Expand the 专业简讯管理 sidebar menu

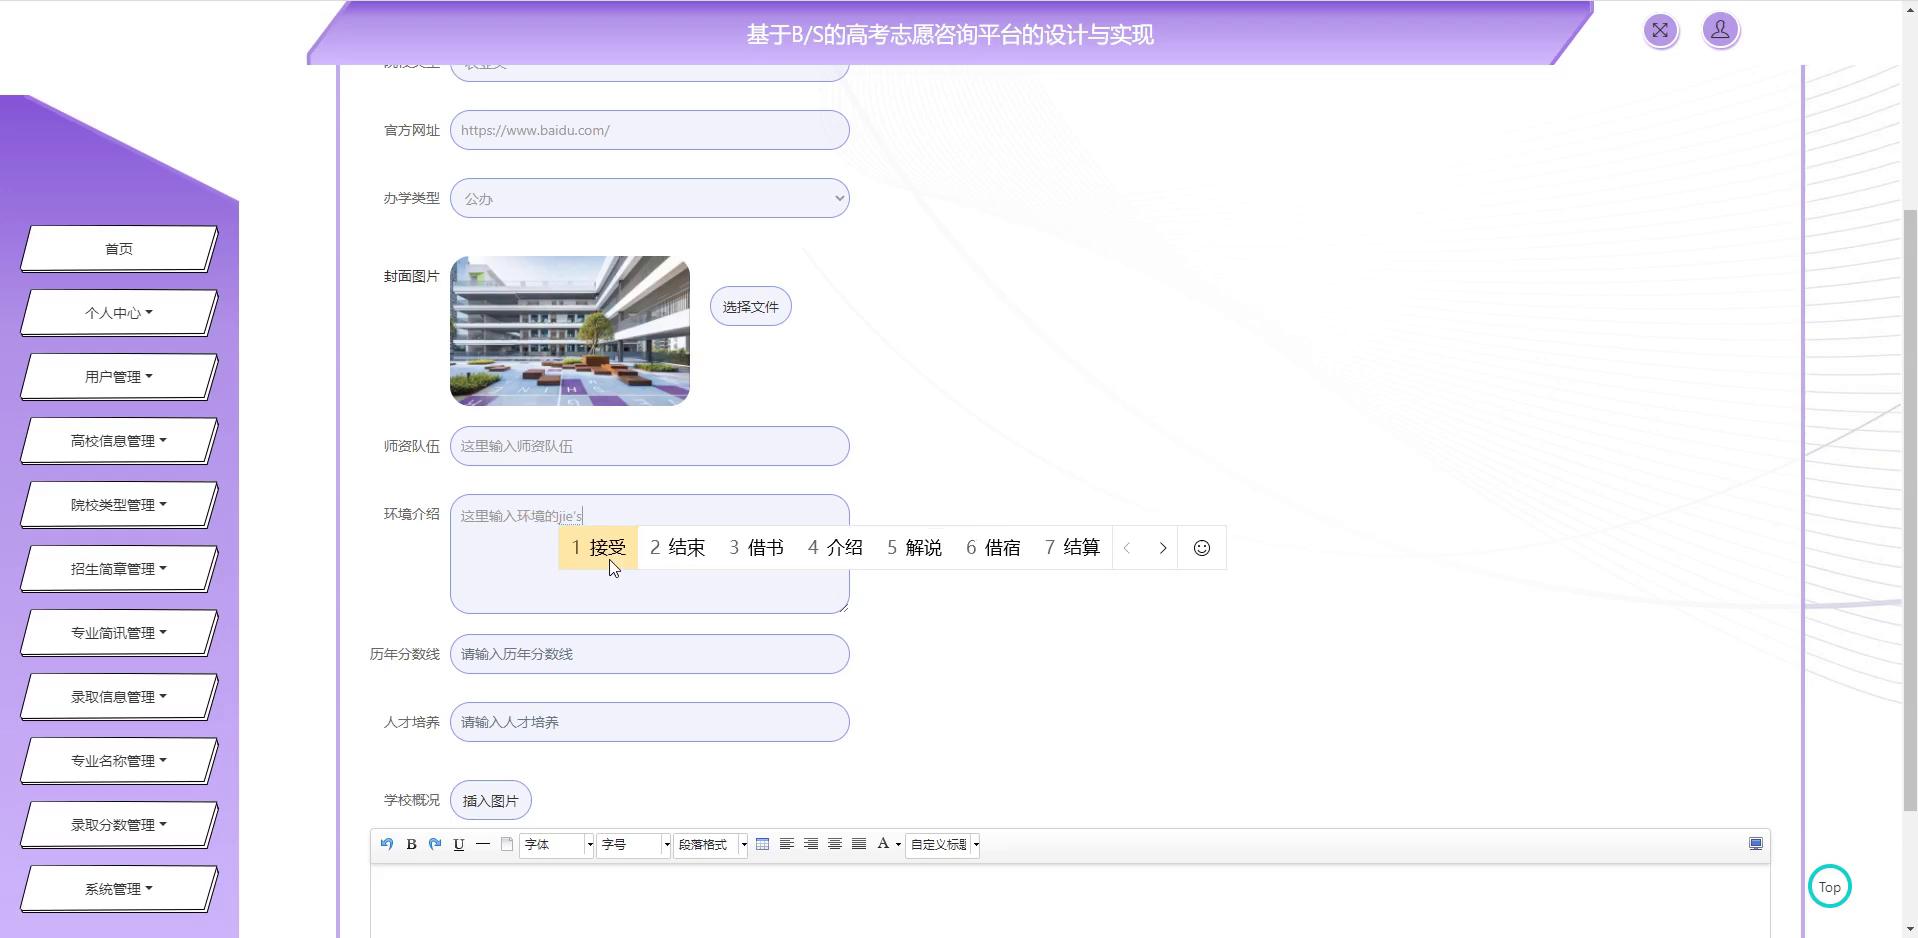pos(119,633)
